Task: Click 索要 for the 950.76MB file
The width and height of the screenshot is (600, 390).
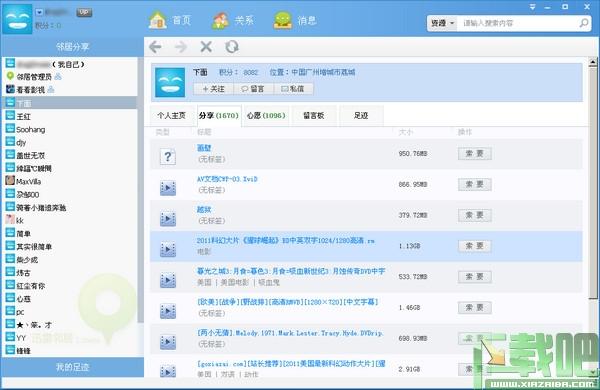Action: (474, 153)
